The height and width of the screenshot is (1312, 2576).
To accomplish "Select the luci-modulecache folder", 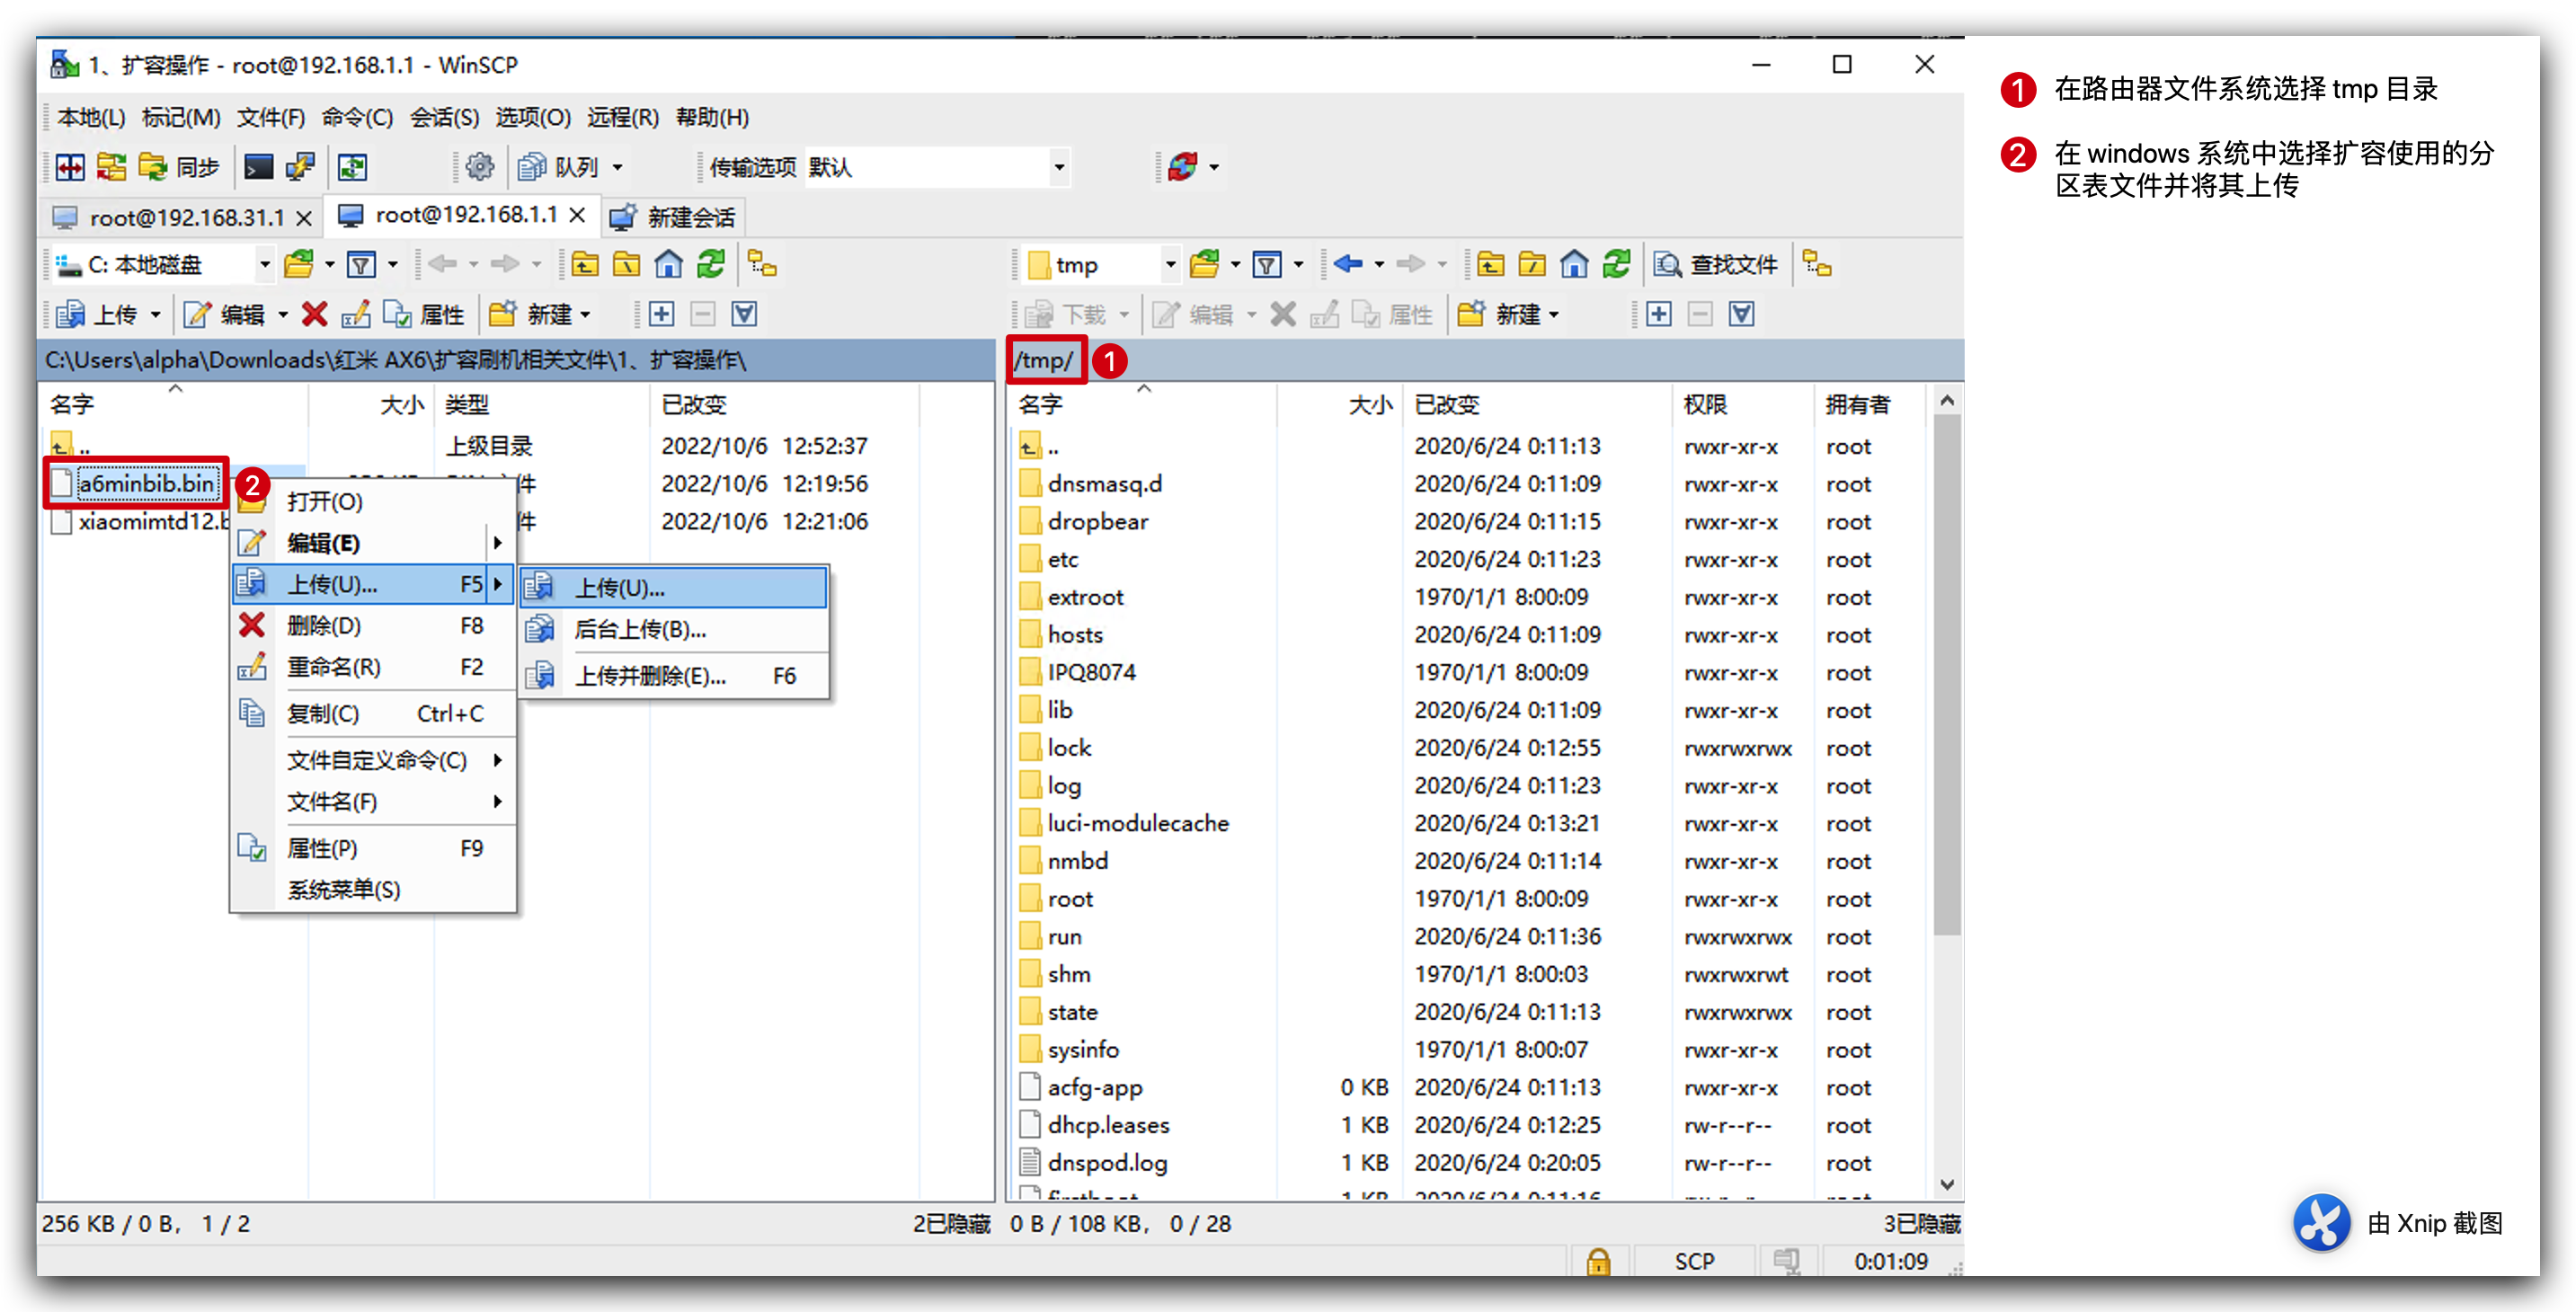I will [x=1138, y=823].
